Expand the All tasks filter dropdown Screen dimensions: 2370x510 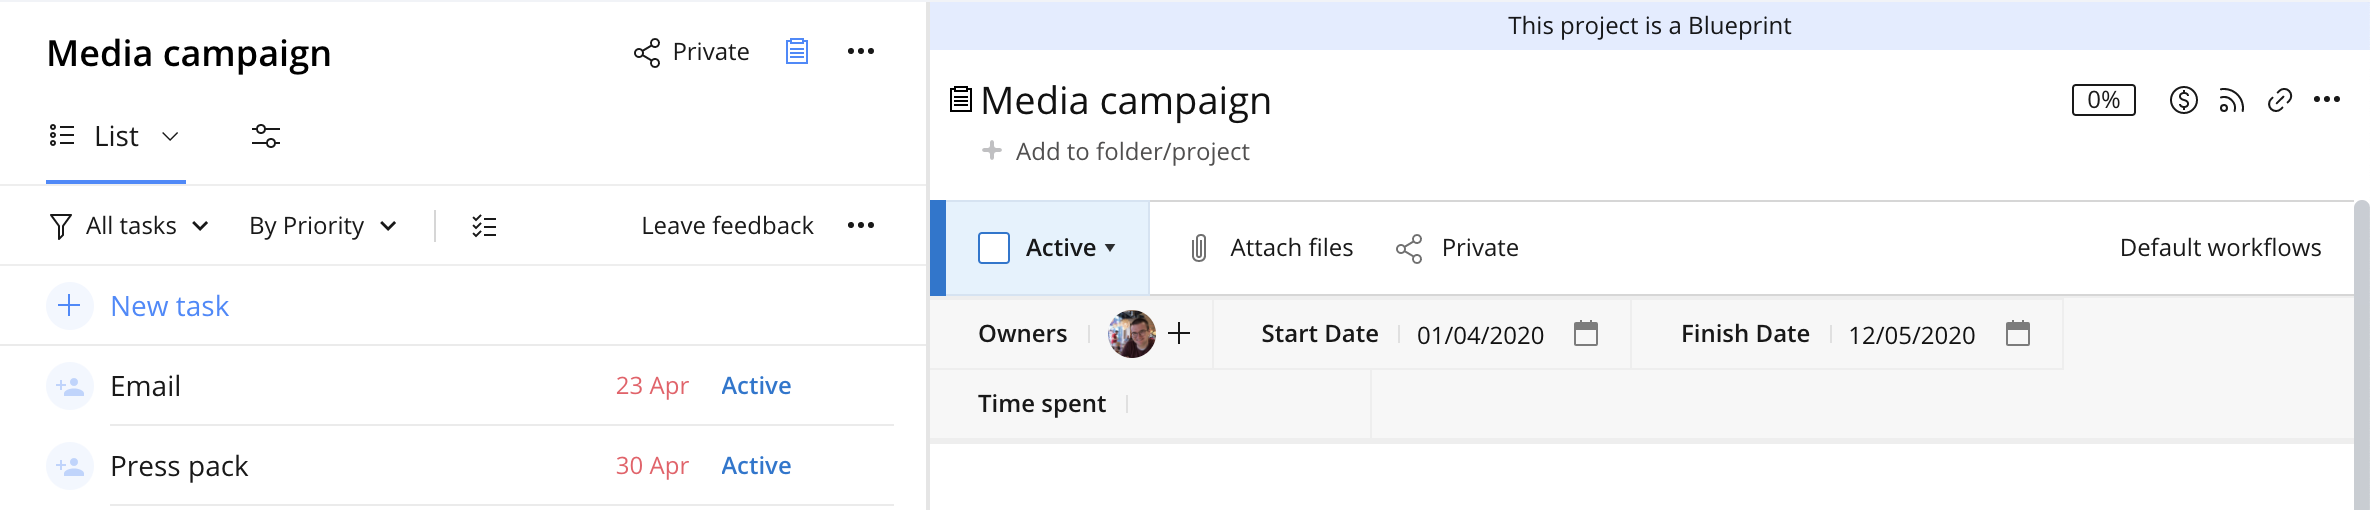click(x=130, y=226)
